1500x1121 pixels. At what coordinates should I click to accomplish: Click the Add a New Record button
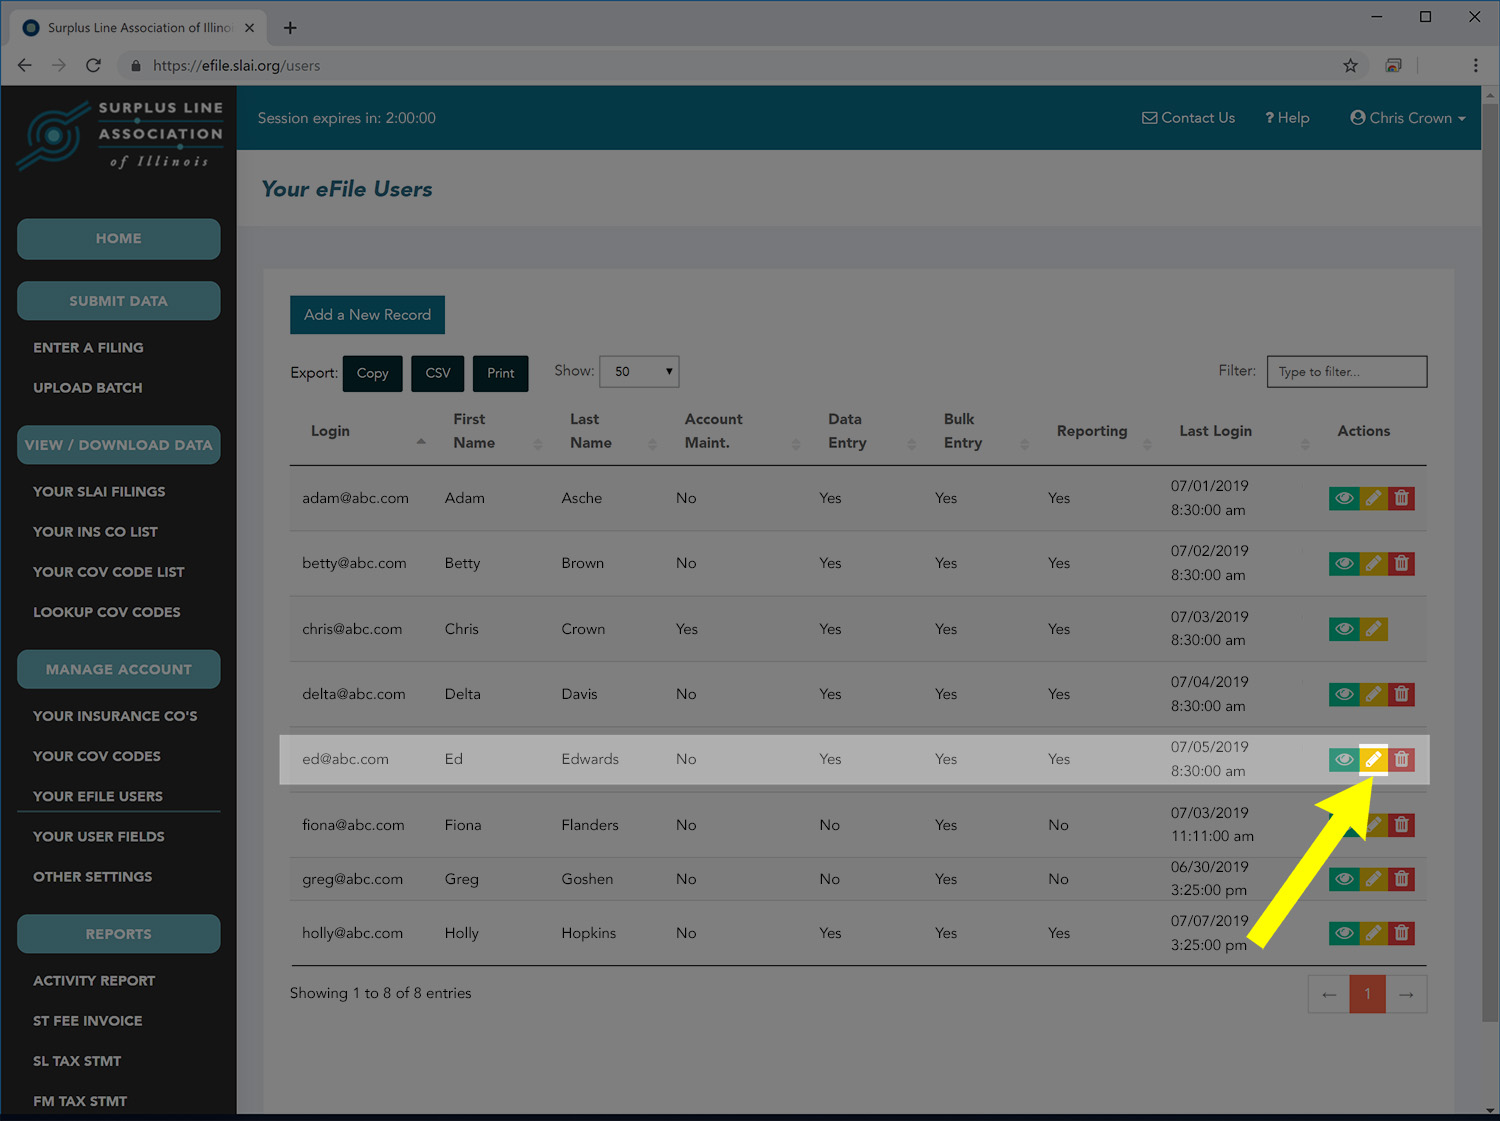(367, 315)
